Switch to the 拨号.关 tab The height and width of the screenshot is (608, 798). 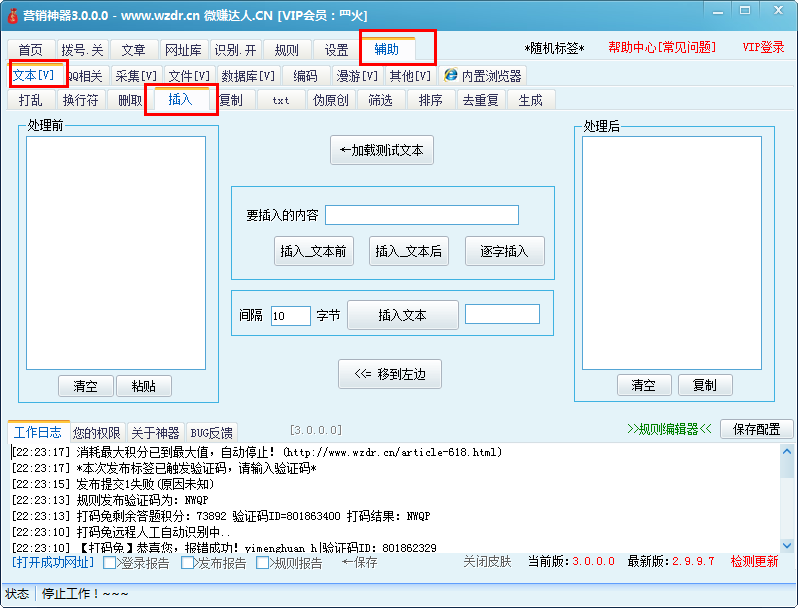82,50
